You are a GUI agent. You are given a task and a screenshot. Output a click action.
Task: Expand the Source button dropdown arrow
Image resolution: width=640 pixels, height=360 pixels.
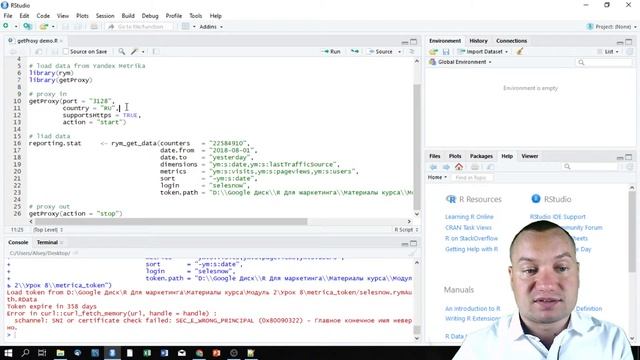tap(399, 52)
